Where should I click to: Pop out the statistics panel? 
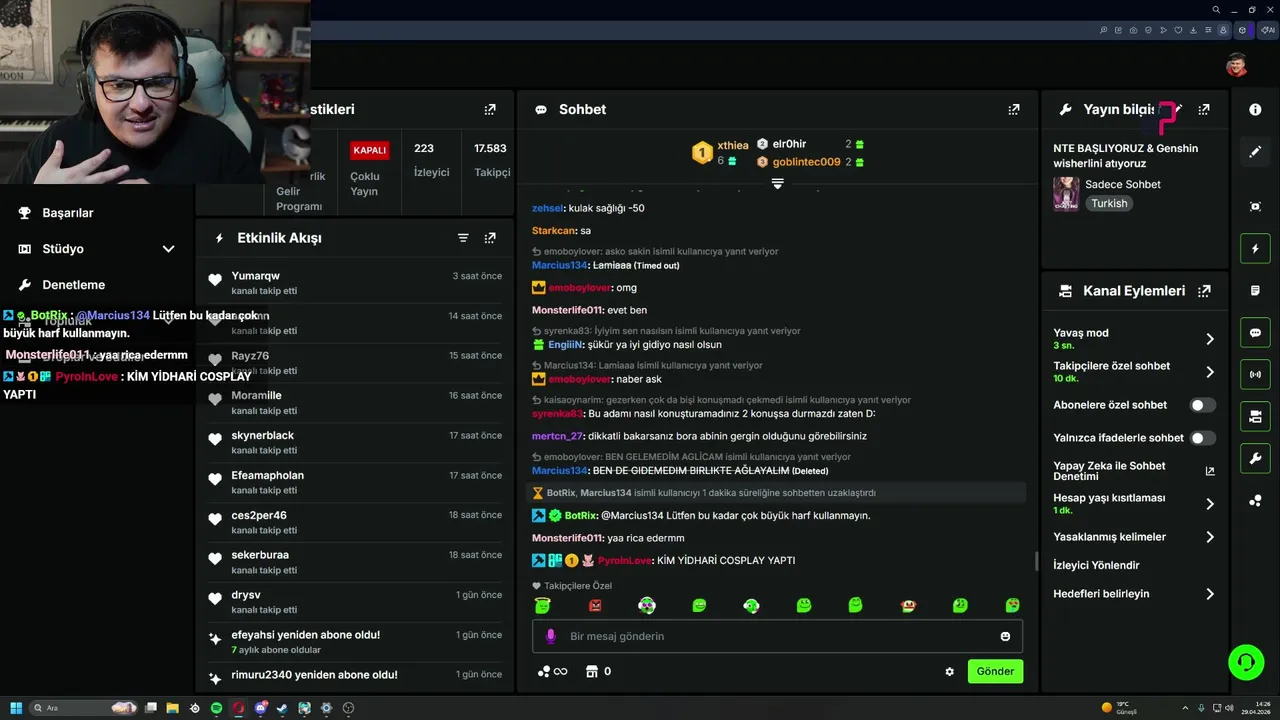coord(490,109)
